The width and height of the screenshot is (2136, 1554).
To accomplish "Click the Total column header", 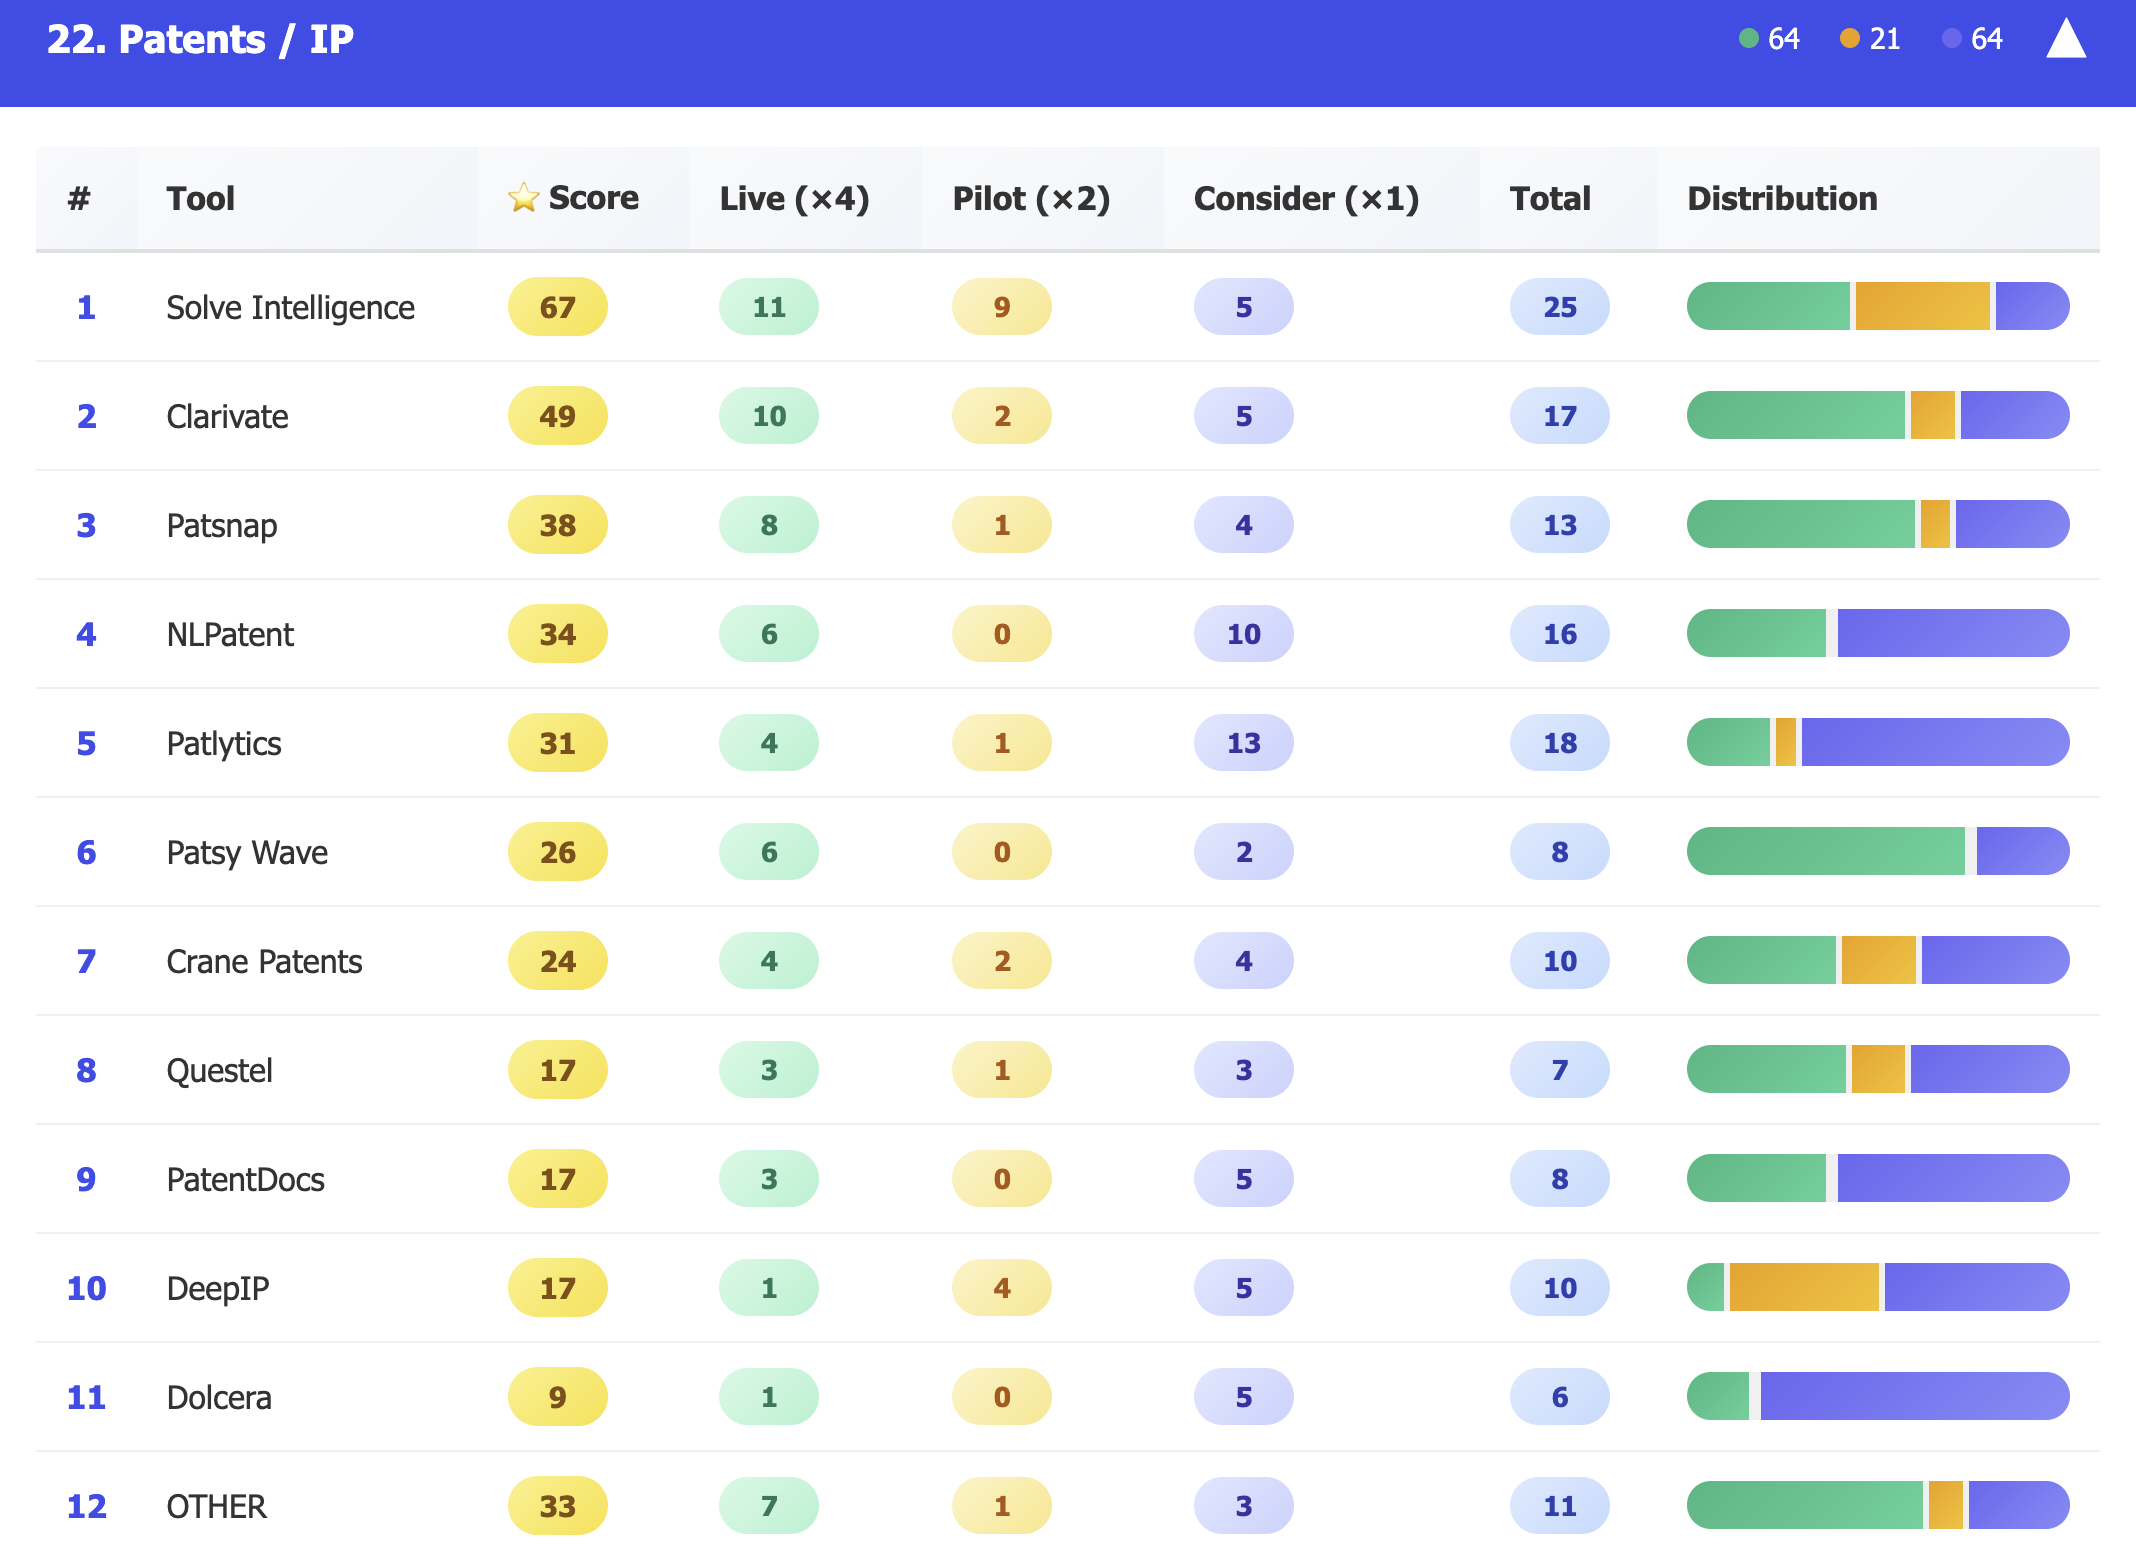I will 1550,198.
